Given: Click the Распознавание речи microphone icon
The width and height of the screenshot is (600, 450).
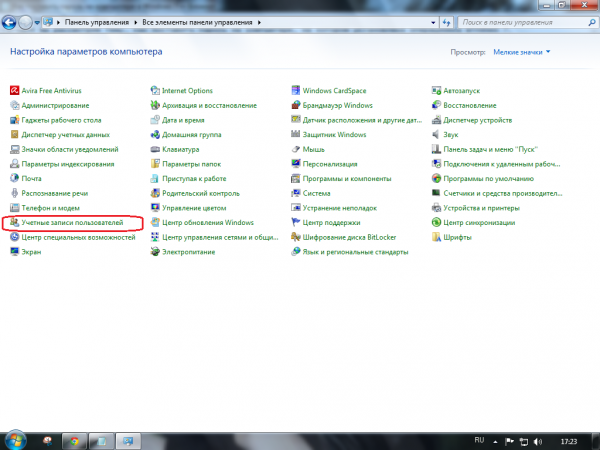Looking at the screenshot, I should click(15, 193).
